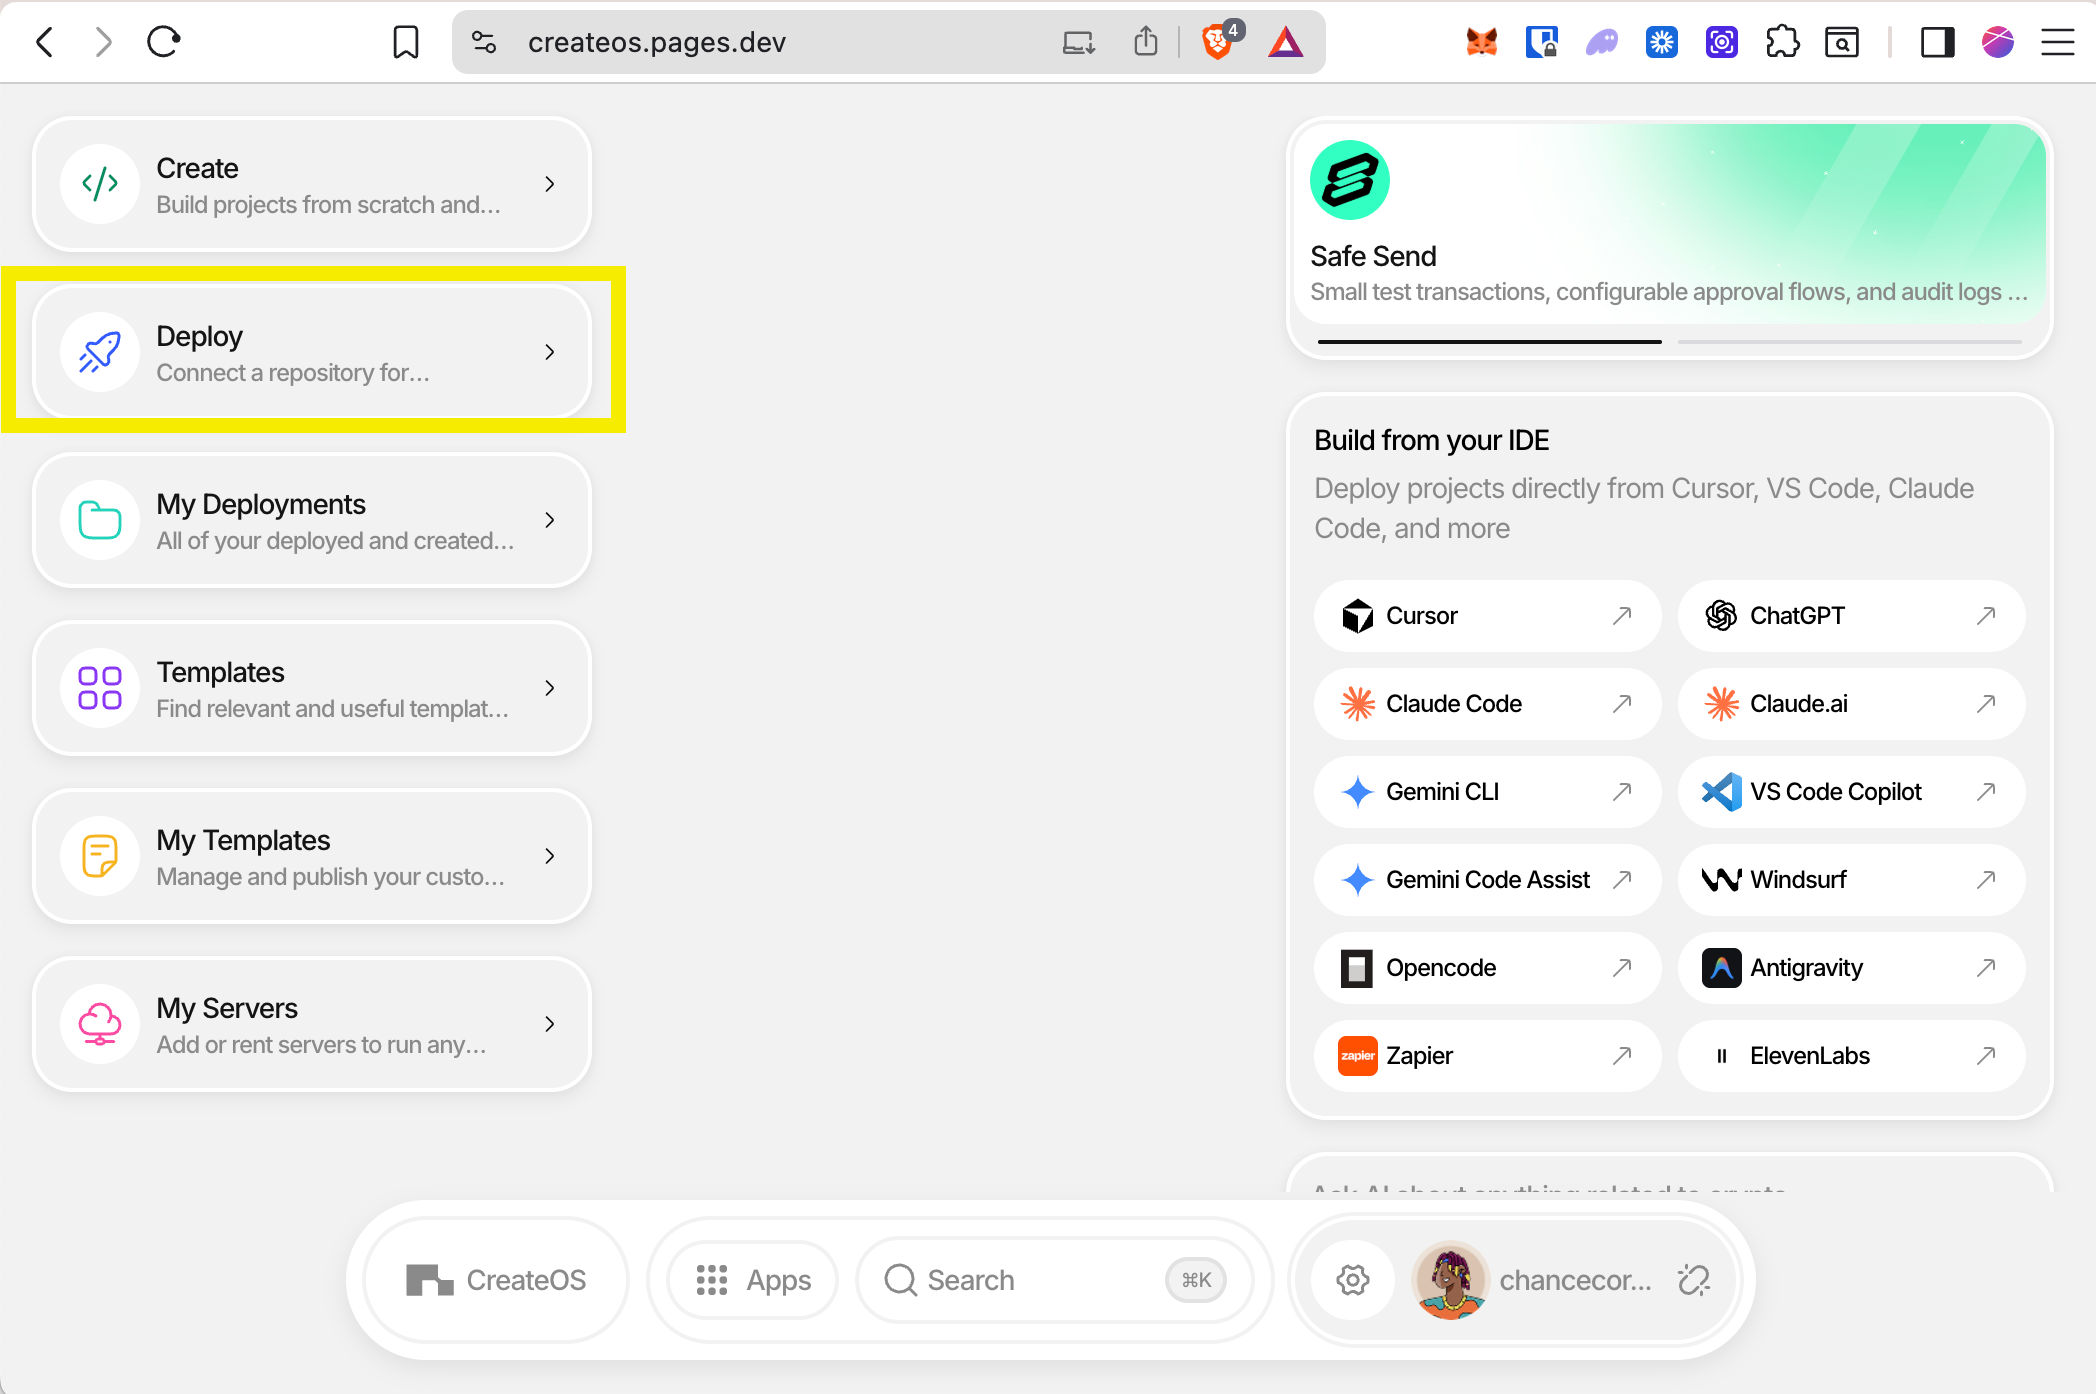Open the Zapier integration
The height and width of the screenshot is (1394, 2096).
tap(1486, 1055)
